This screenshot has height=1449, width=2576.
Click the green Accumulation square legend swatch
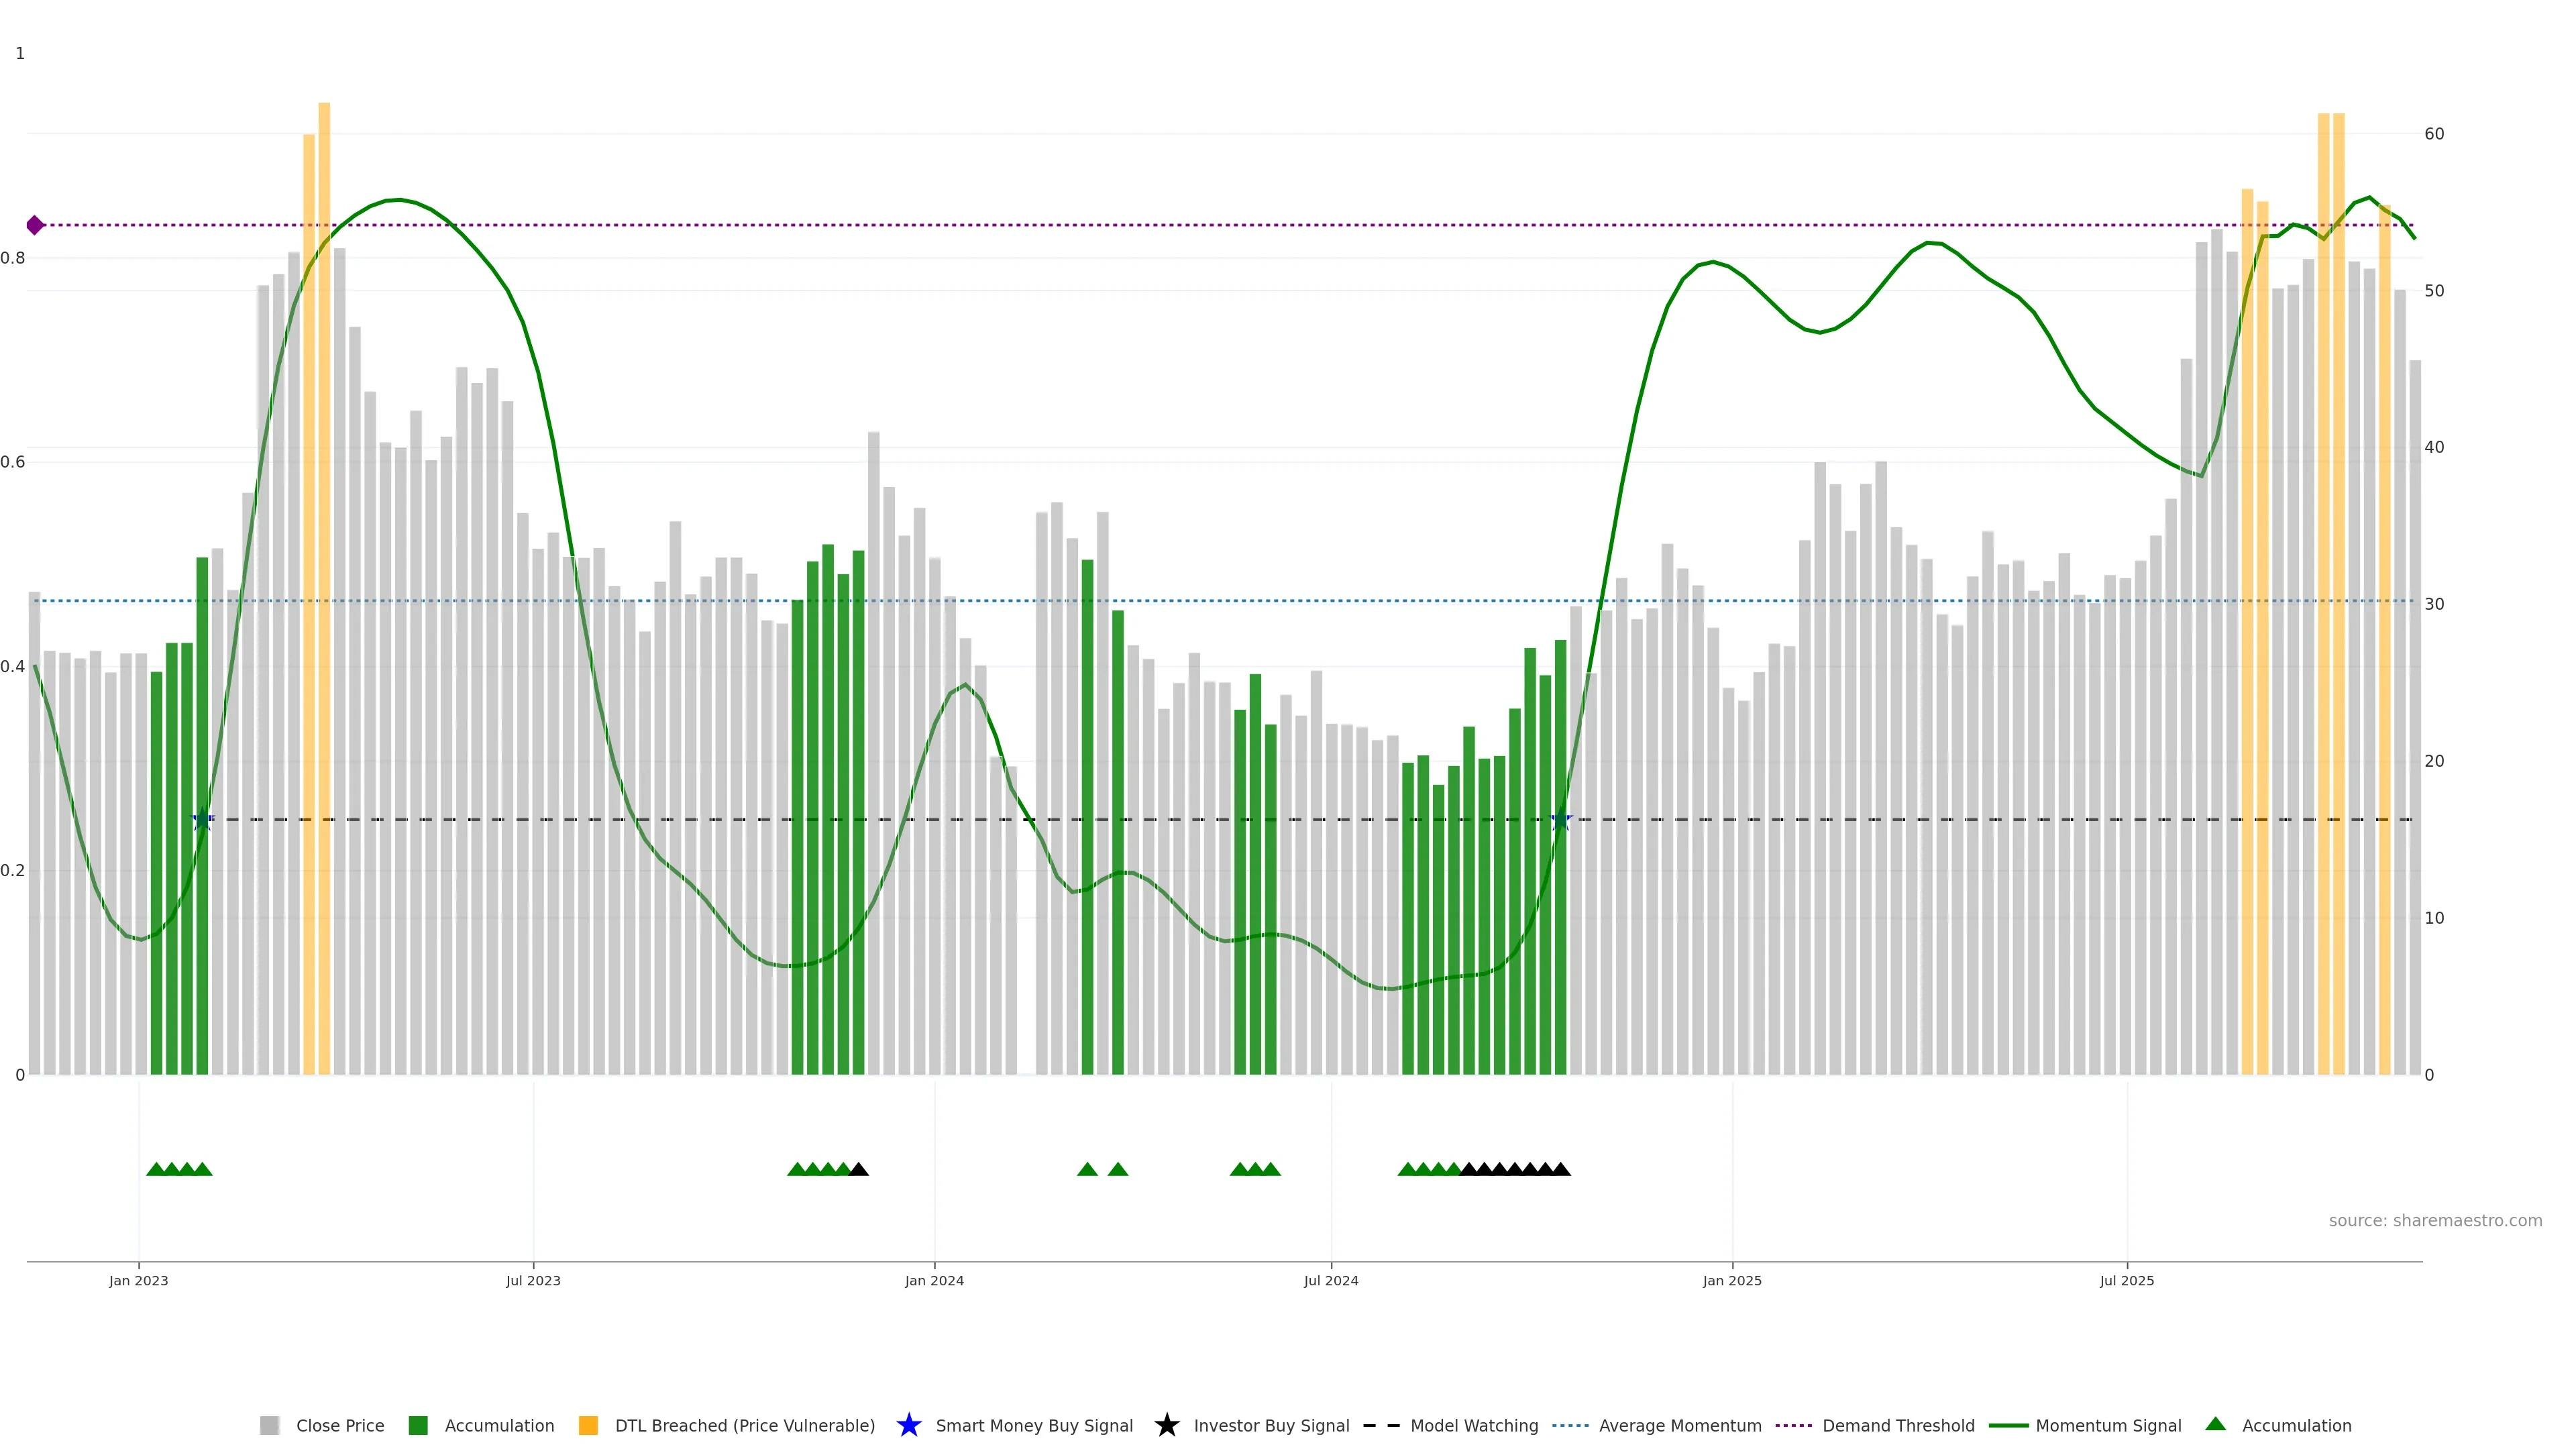[x=418, y=1425]
